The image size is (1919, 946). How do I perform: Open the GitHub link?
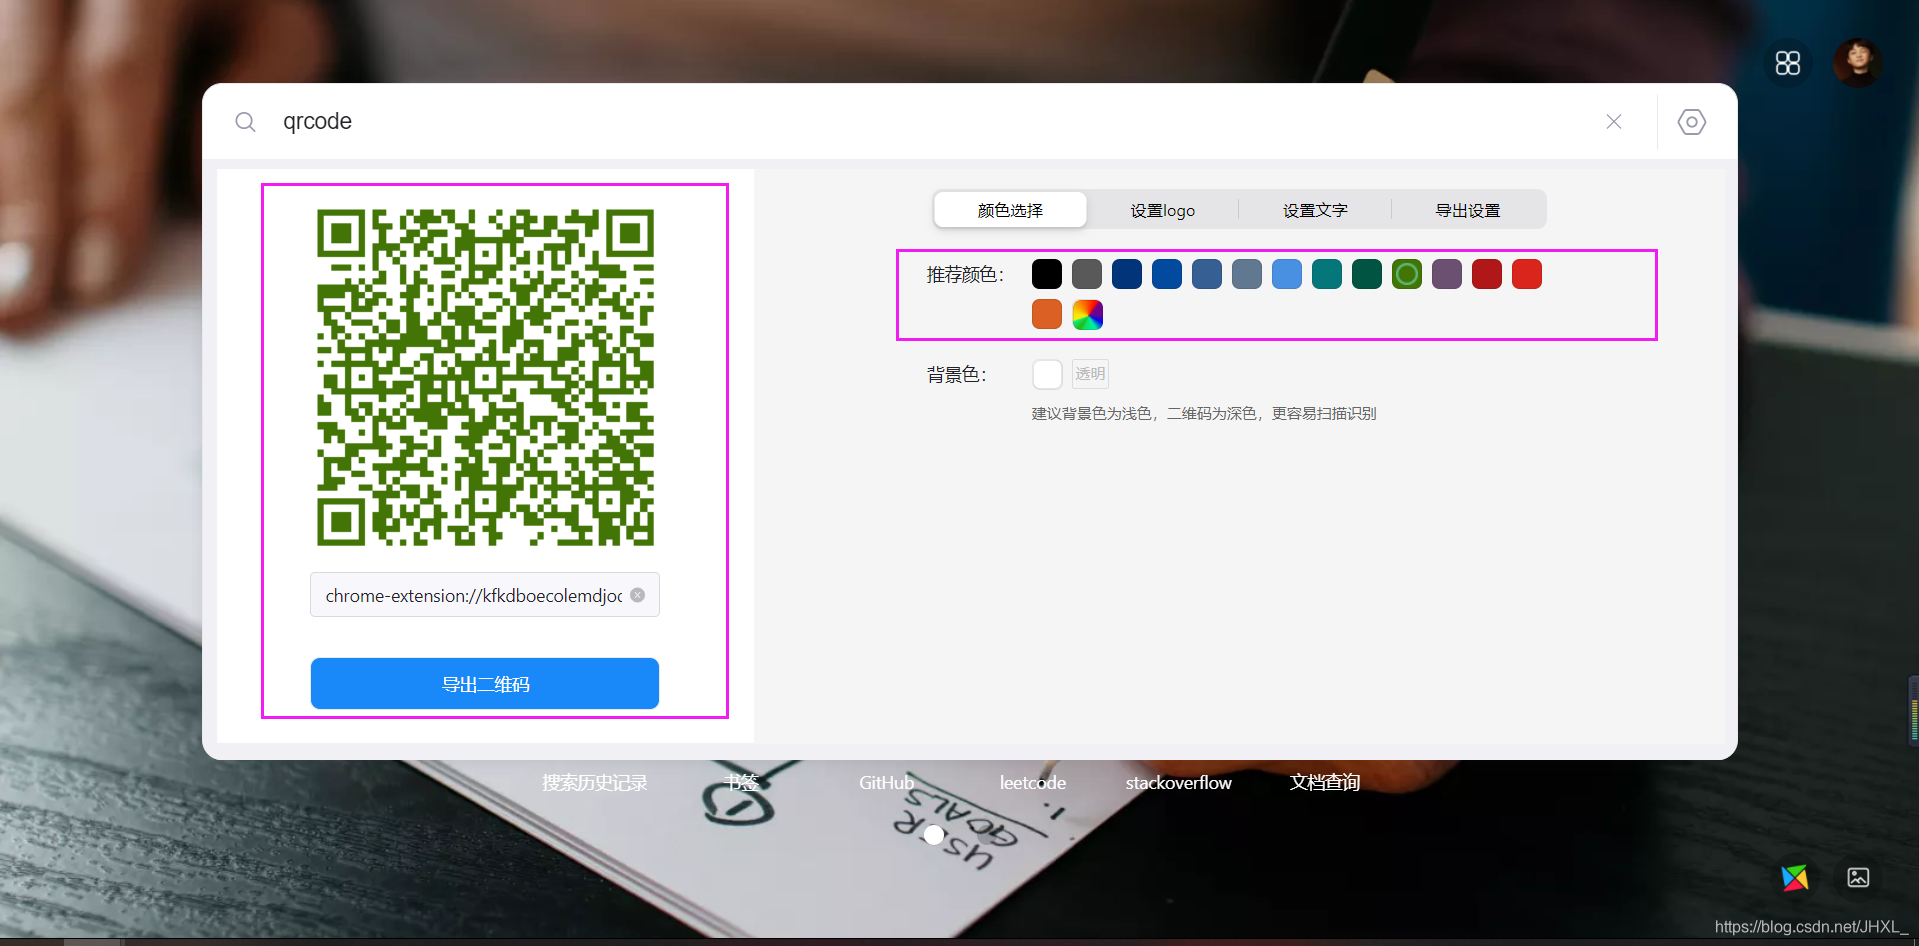pyautogui.click(x=886, y=783)
